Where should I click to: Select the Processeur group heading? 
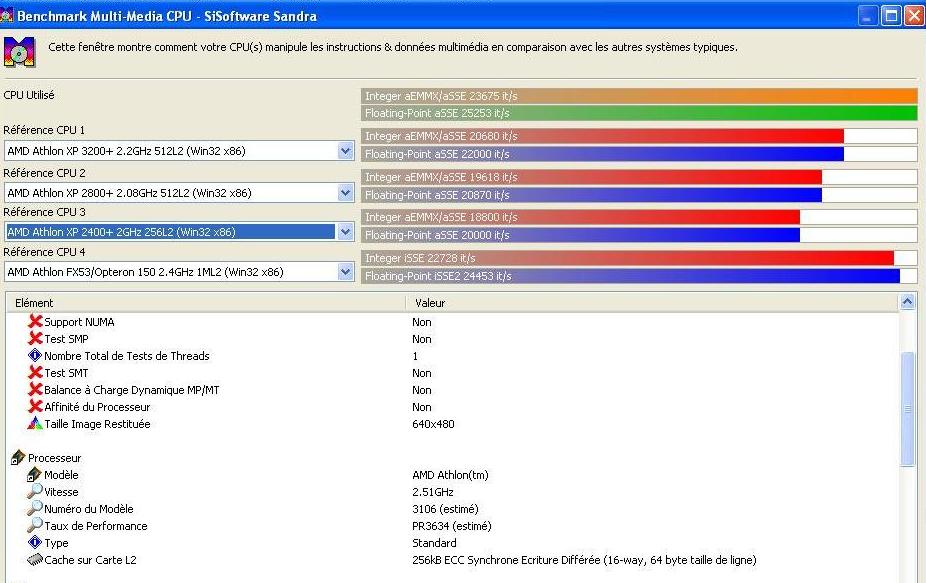coord(54,458)
